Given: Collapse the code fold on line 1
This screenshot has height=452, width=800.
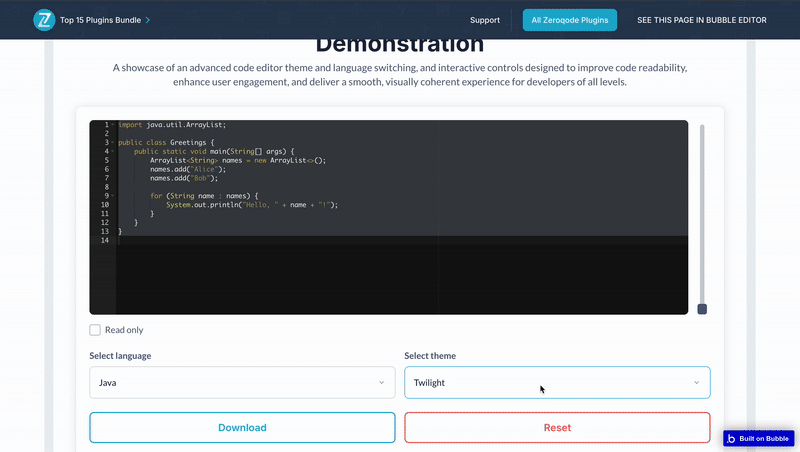Looking at the screenshot, I should coord(113,125).
